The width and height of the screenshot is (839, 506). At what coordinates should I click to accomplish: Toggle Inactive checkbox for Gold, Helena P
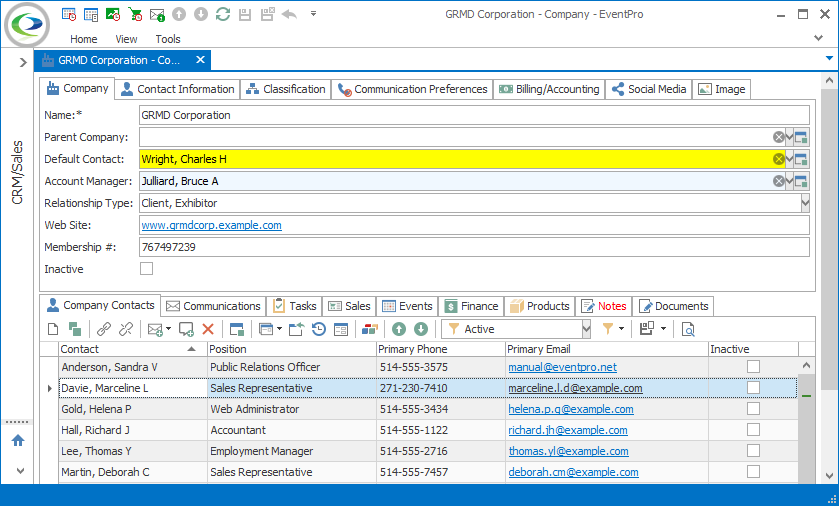tap(753, 409)
